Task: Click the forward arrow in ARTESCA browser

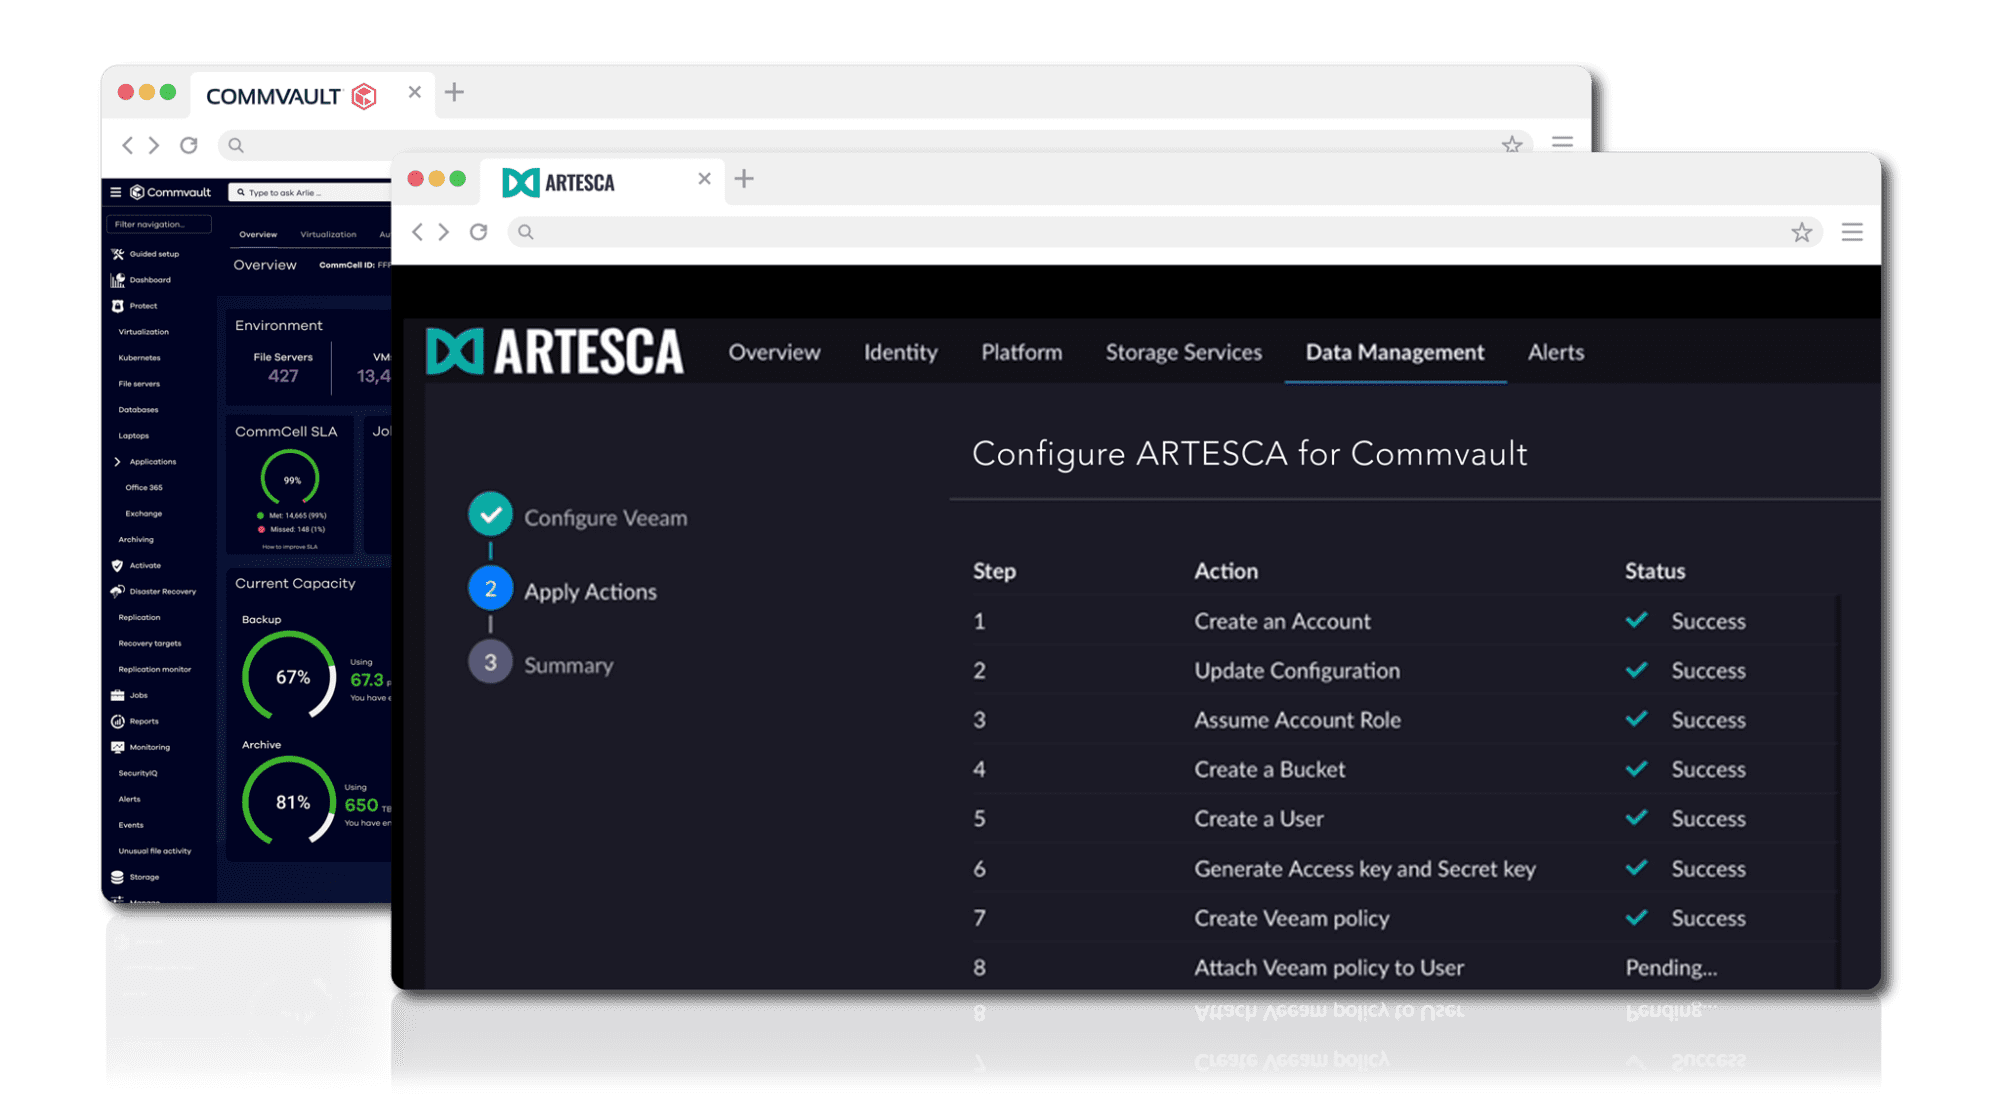Action: 445,232
